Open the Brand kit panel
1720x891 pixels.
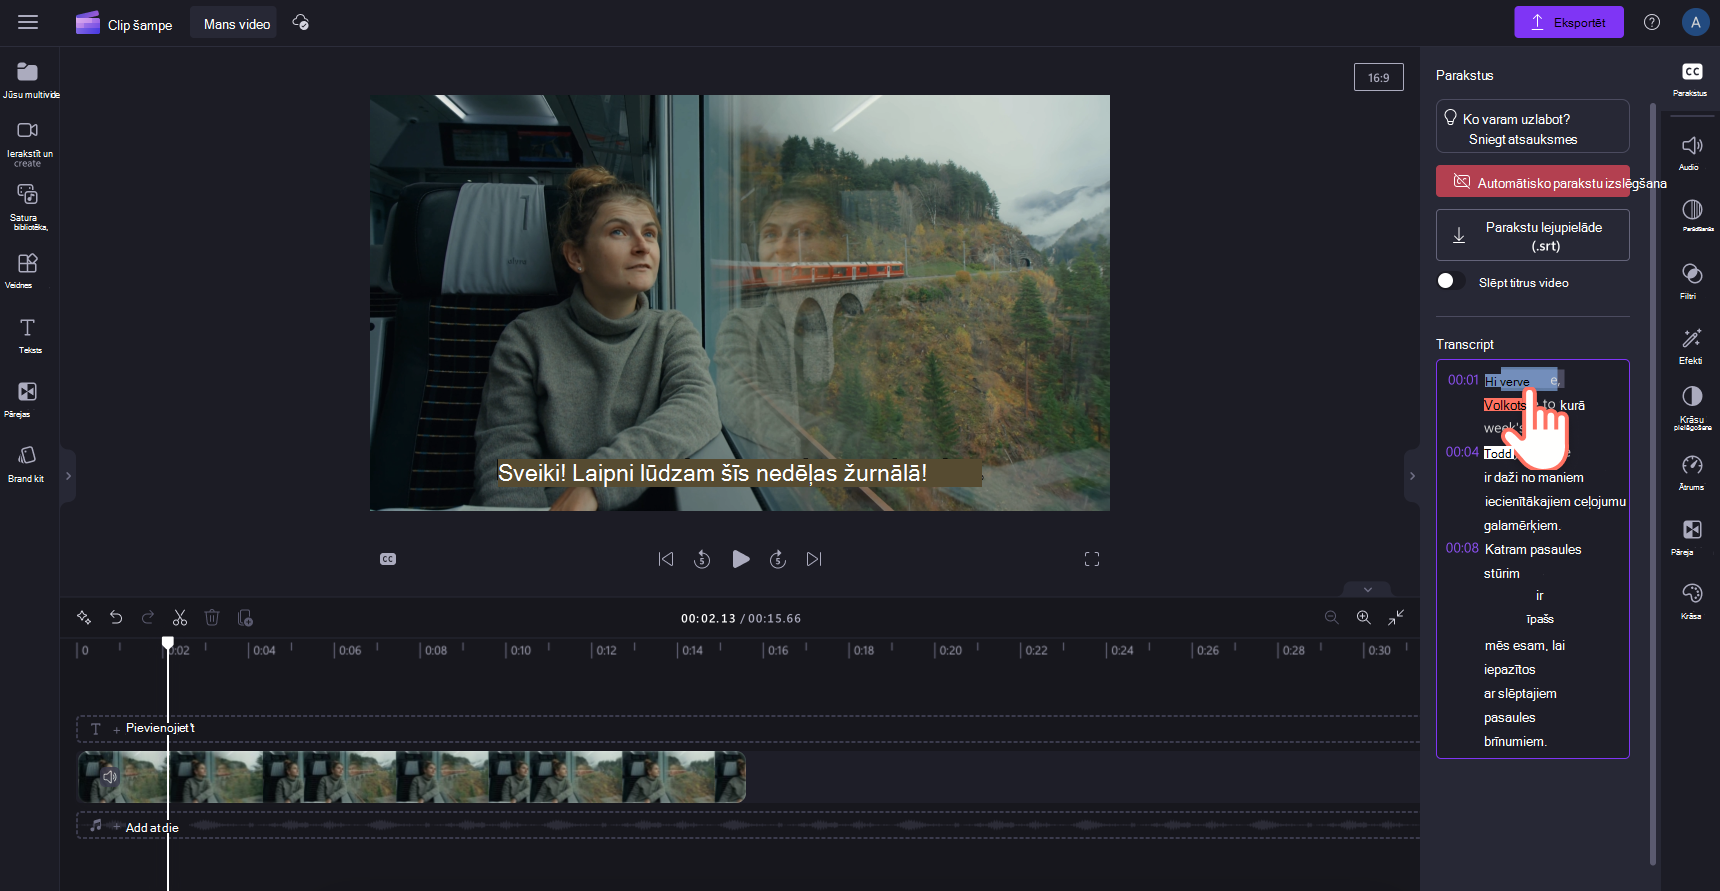click(28, 464)
